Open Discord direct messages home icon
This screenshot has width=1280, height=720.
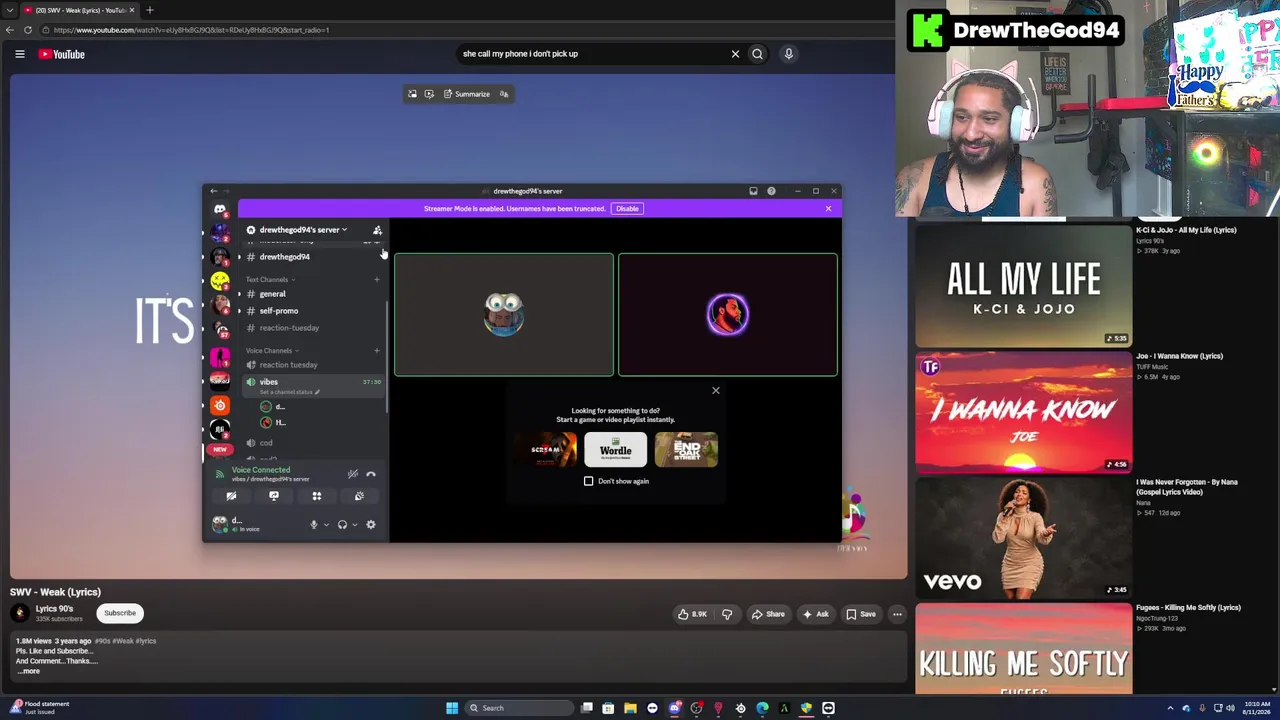point(220,209)
